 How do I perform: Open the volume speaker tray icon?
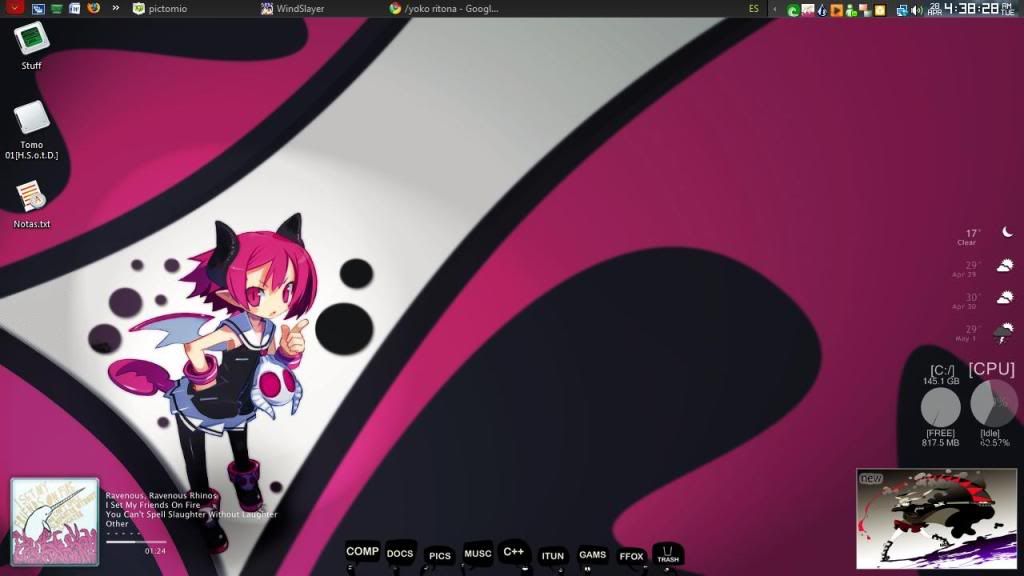point(916,10)
